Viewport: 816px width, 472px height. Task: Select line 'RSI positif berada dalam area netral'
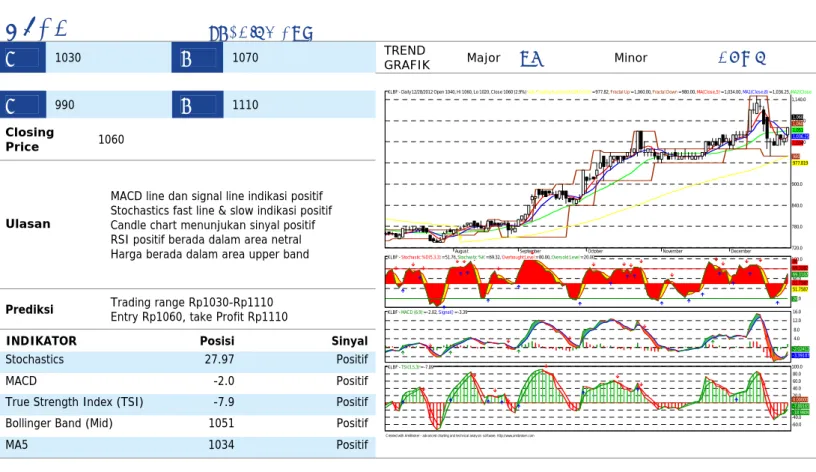pyautogui.click(x=206, y=240)
